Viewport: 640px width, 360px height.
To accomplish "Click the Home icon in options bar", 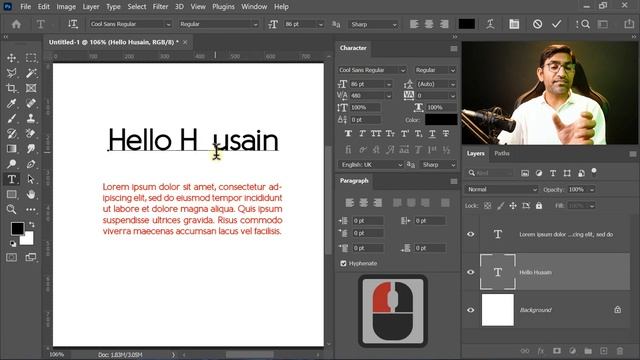I will pos(16,24).
